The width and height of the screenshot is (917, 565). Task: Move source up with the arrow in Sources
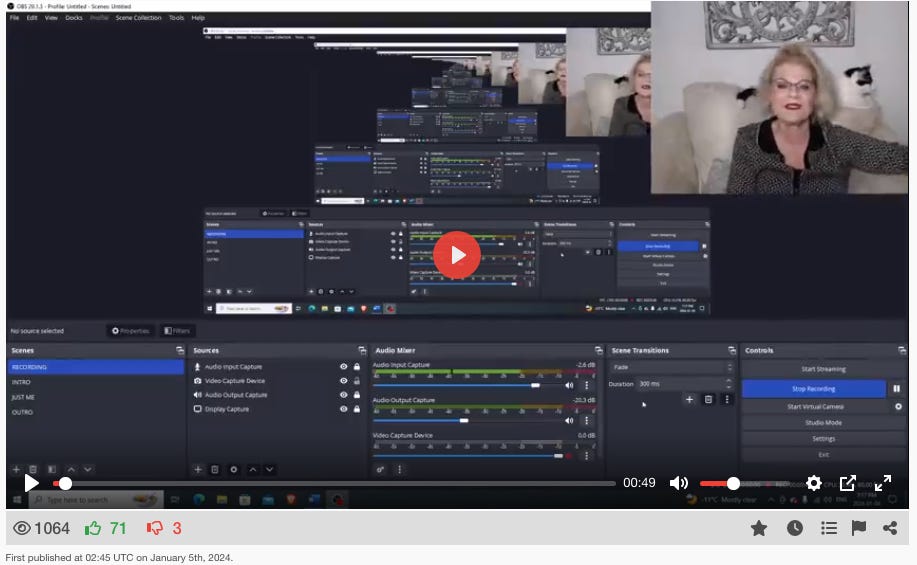[253, 469]
